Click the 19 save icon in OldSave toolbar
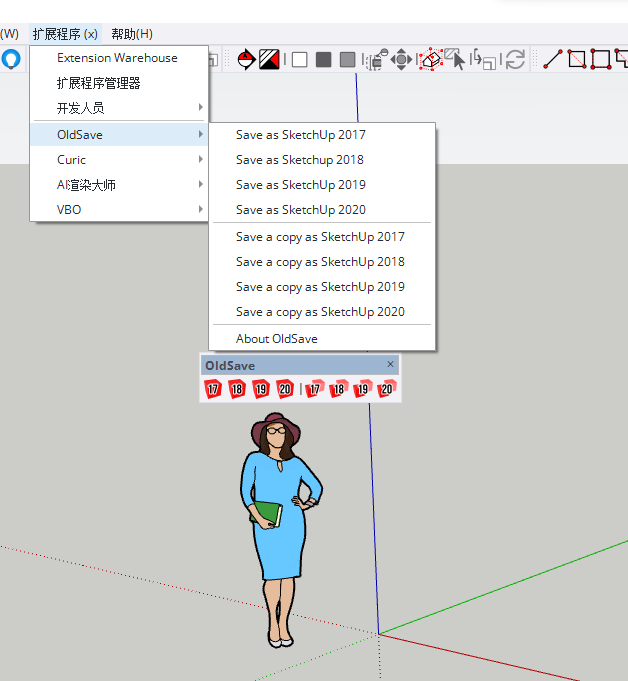The height and width of the screenshot is (681, 628). tap(261, 389)
